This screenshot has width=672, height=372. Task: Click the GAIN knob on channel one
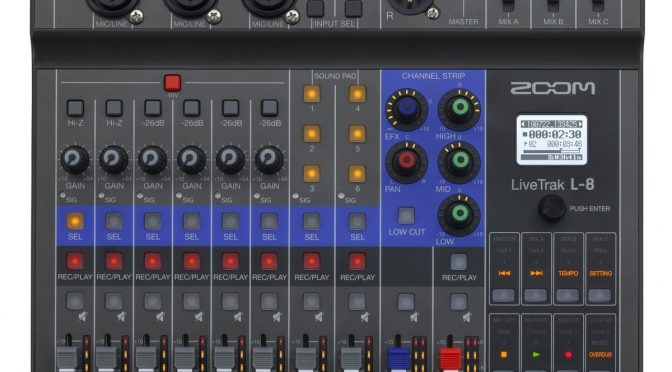click(75, 159)
